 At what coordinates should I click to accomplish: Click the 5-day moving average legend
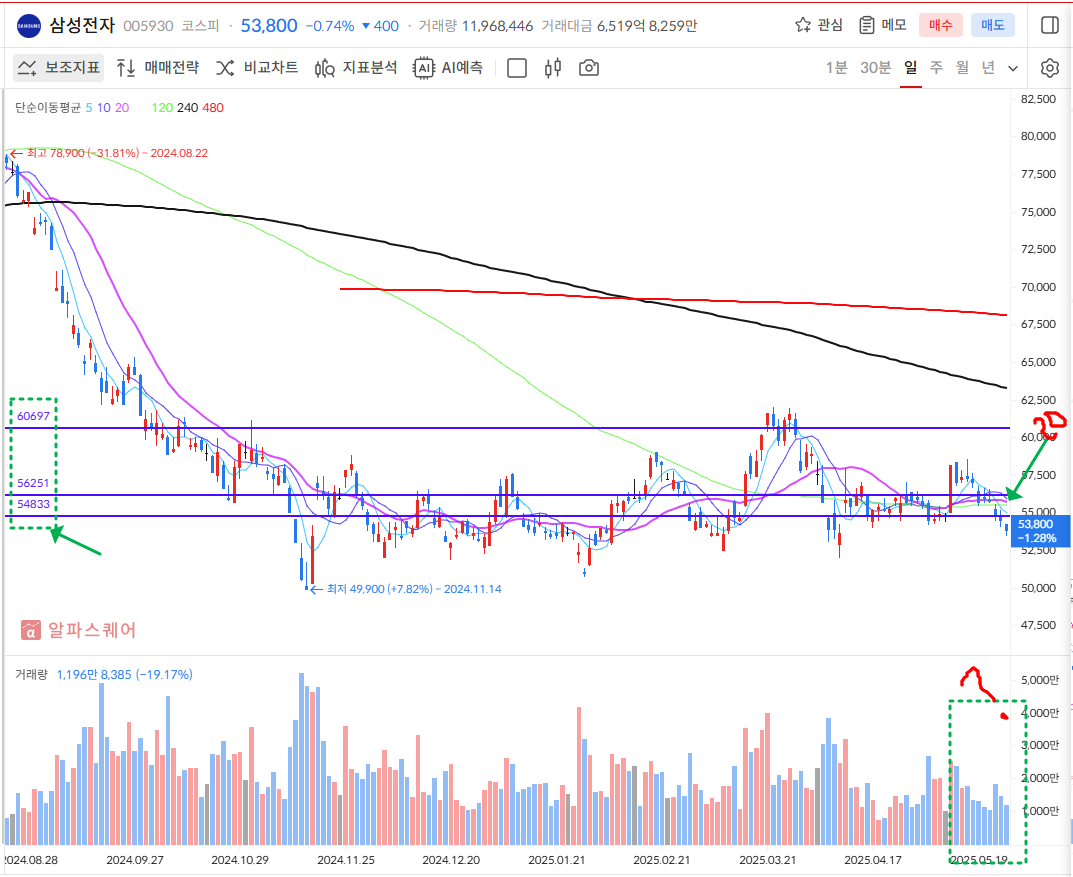coord(89,107)
